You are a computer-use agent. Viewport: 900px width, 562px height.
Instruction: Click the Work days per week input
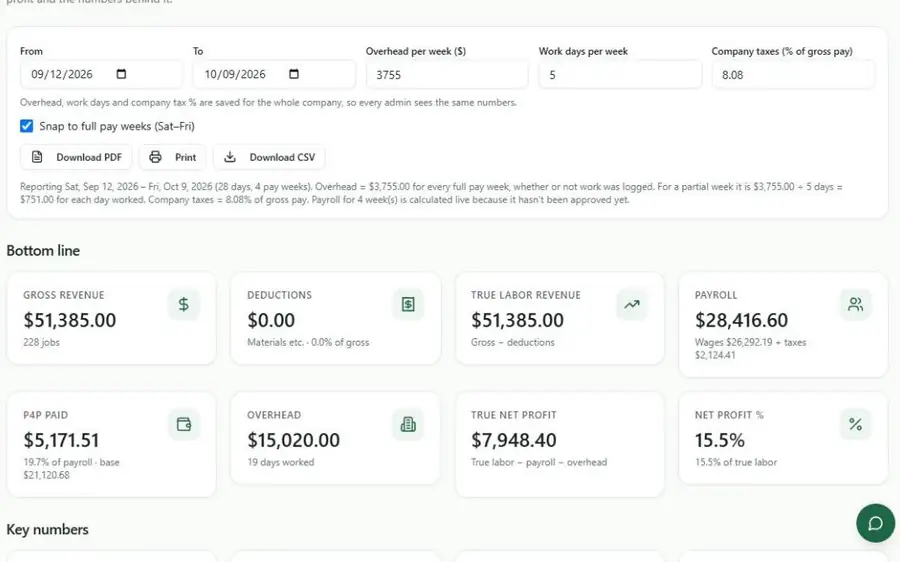(x=620, y=75)
